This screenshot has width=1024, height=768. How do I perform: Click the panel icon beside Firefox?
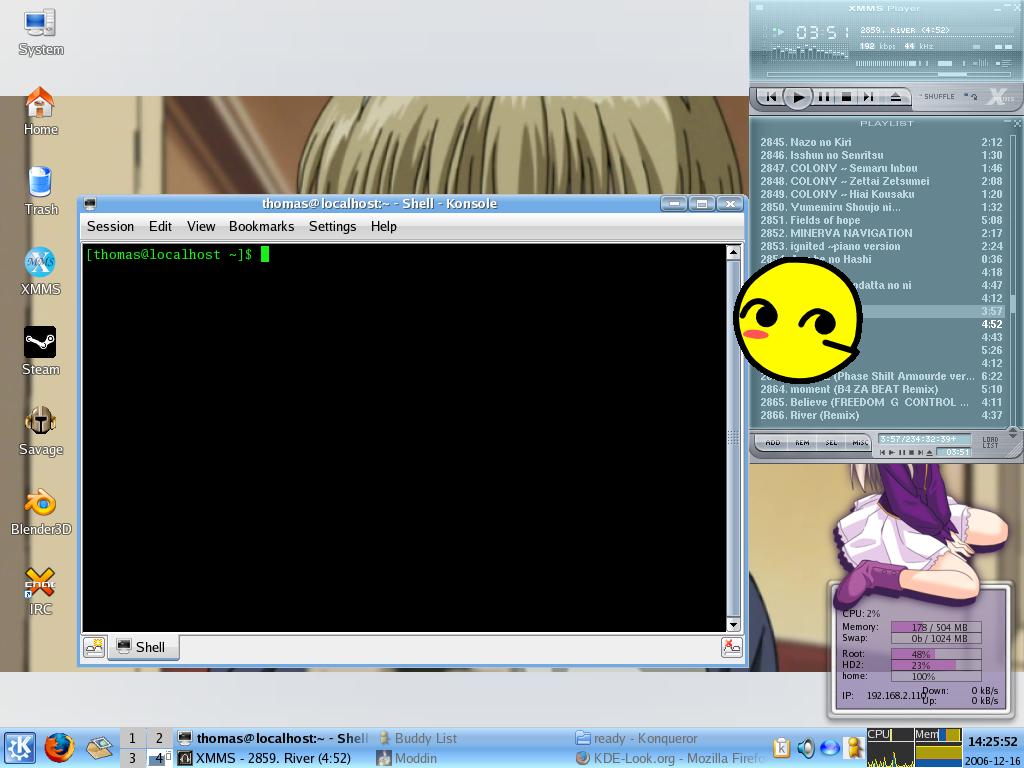pyautogui.click(x=99, y=748)
